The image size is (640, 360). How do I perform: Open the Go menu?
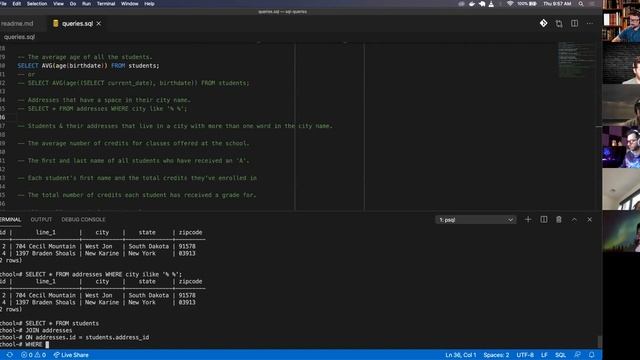point(73,4)
